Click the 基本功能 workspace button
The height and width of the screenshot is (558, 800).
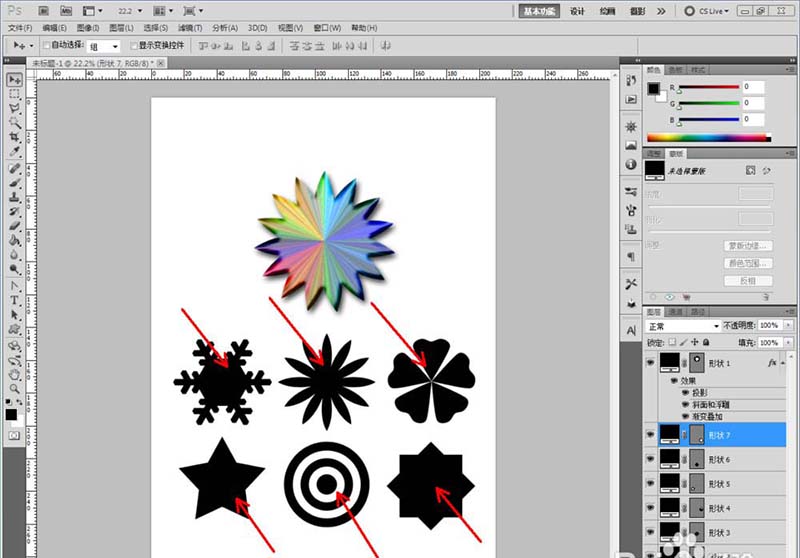[540, 11]
